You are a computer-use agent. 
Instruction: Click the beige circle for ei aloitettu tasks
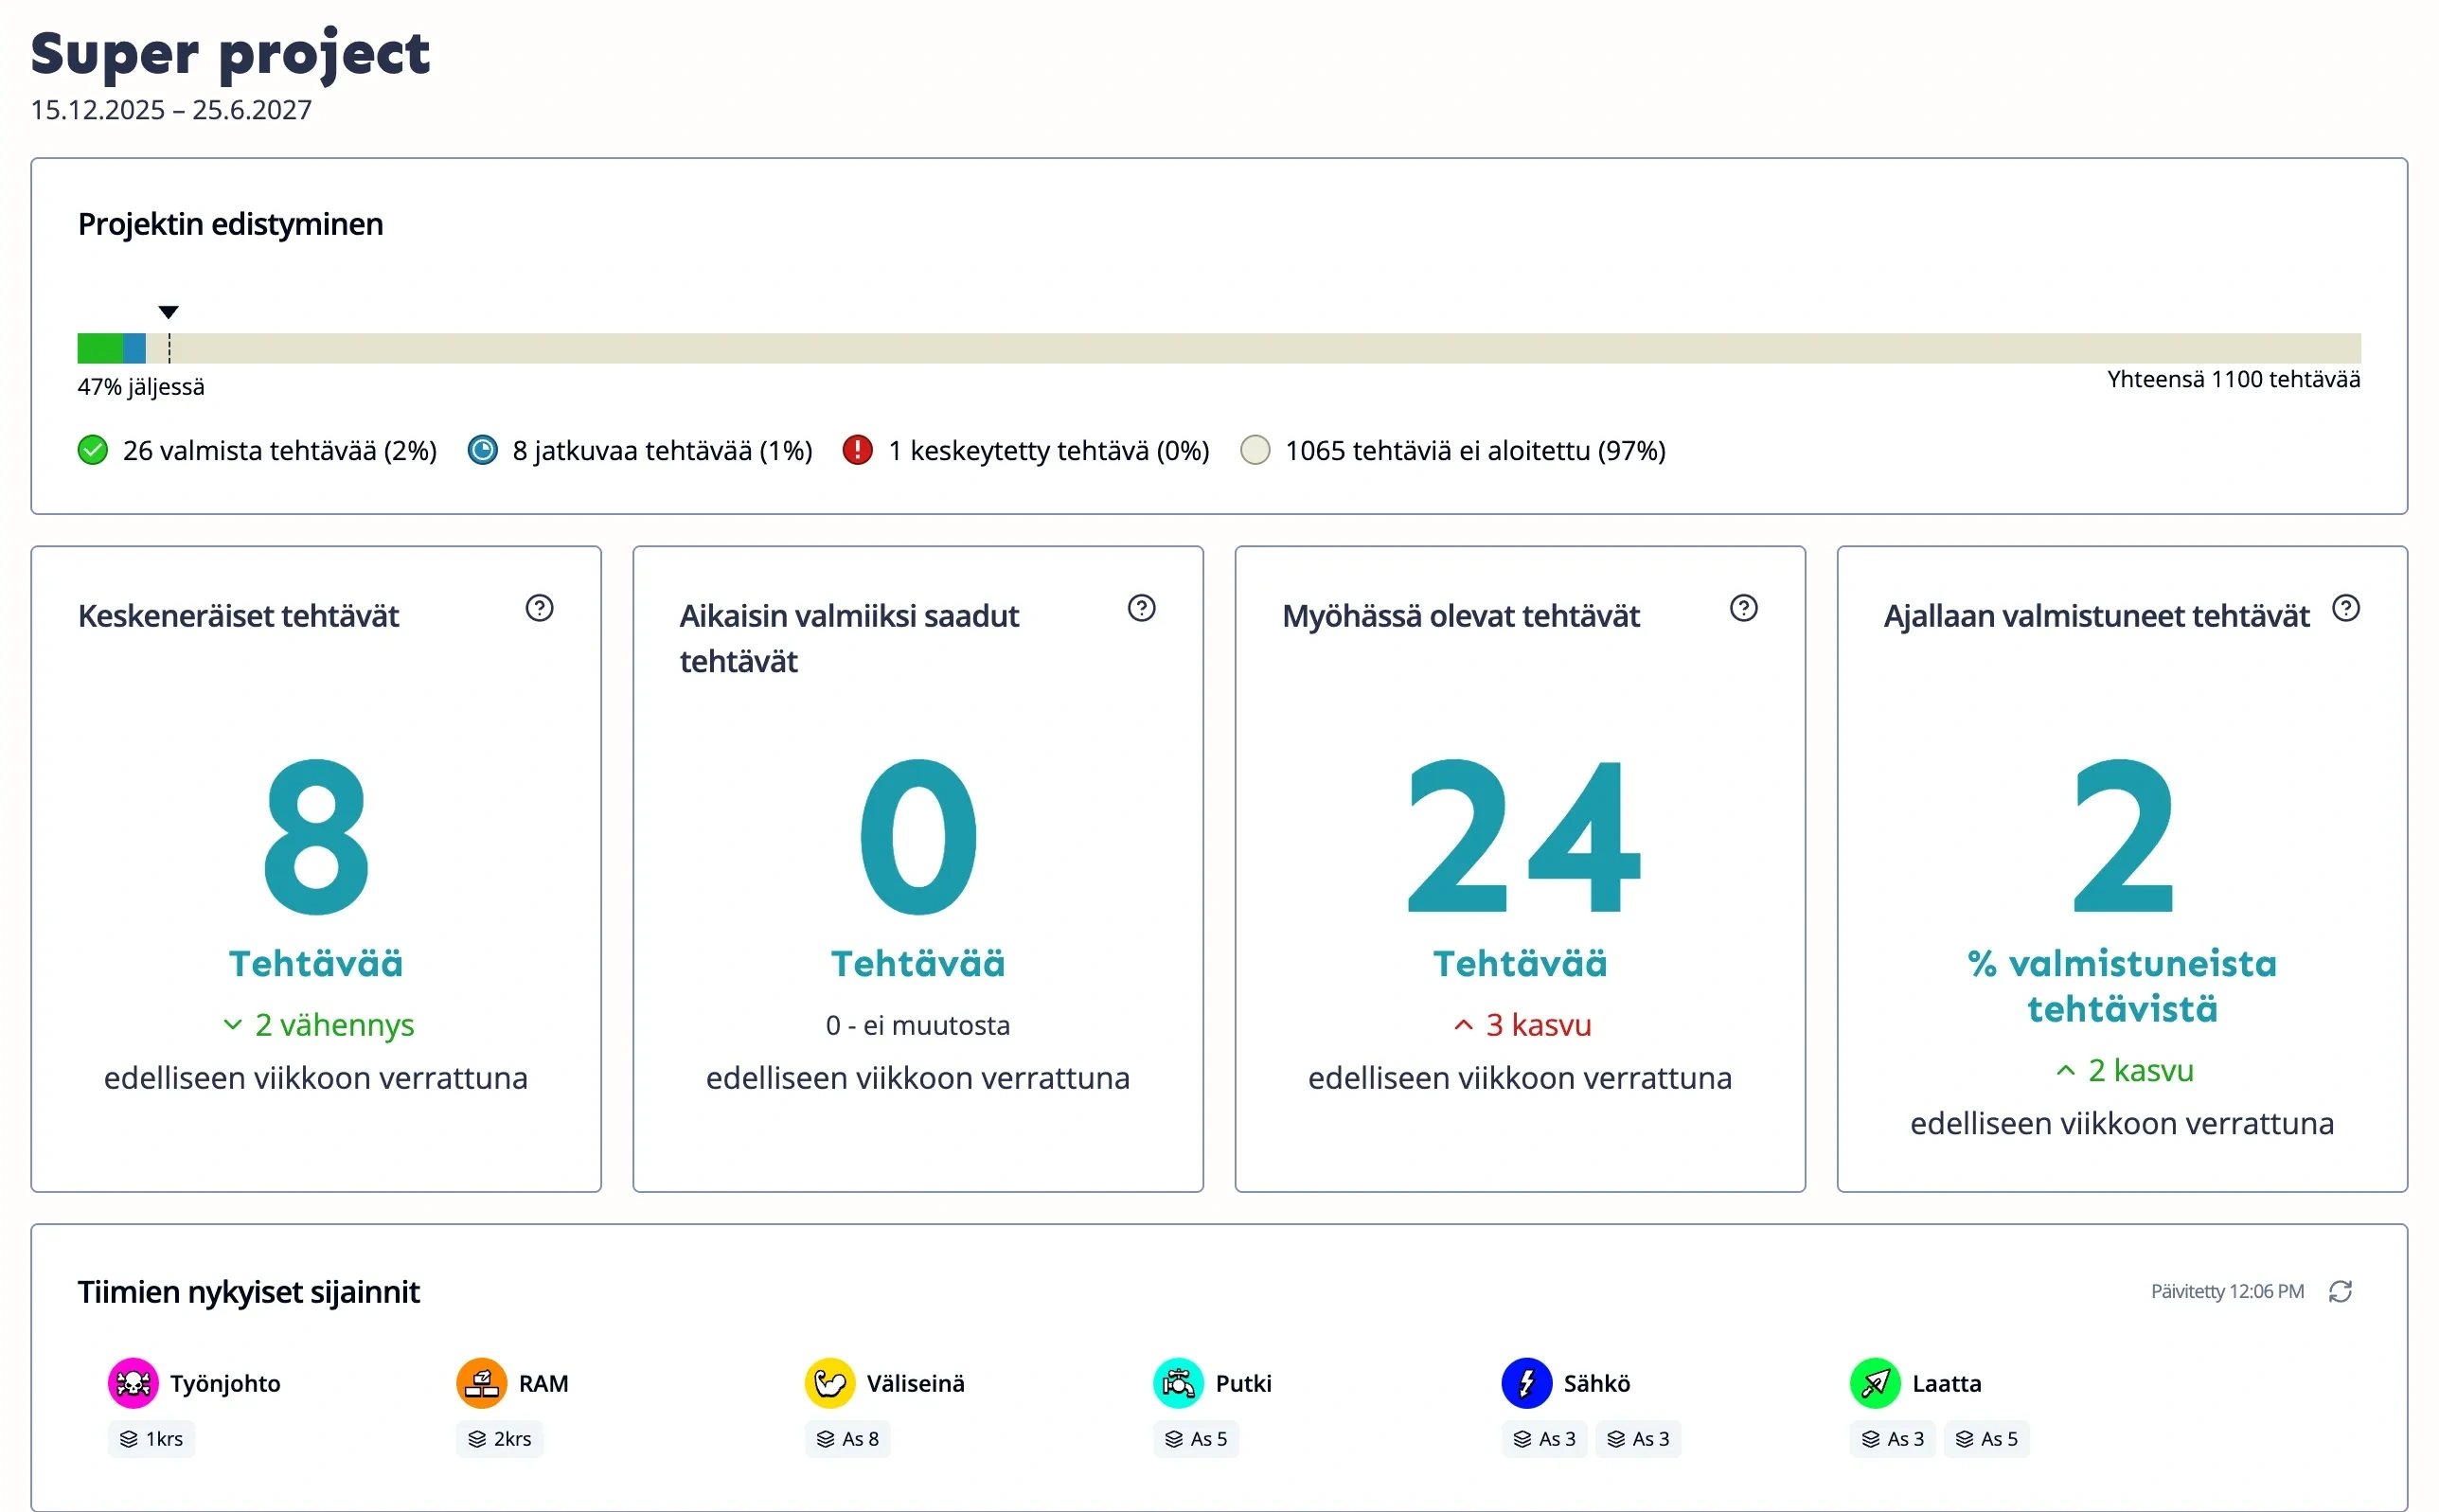(1255, 450)
